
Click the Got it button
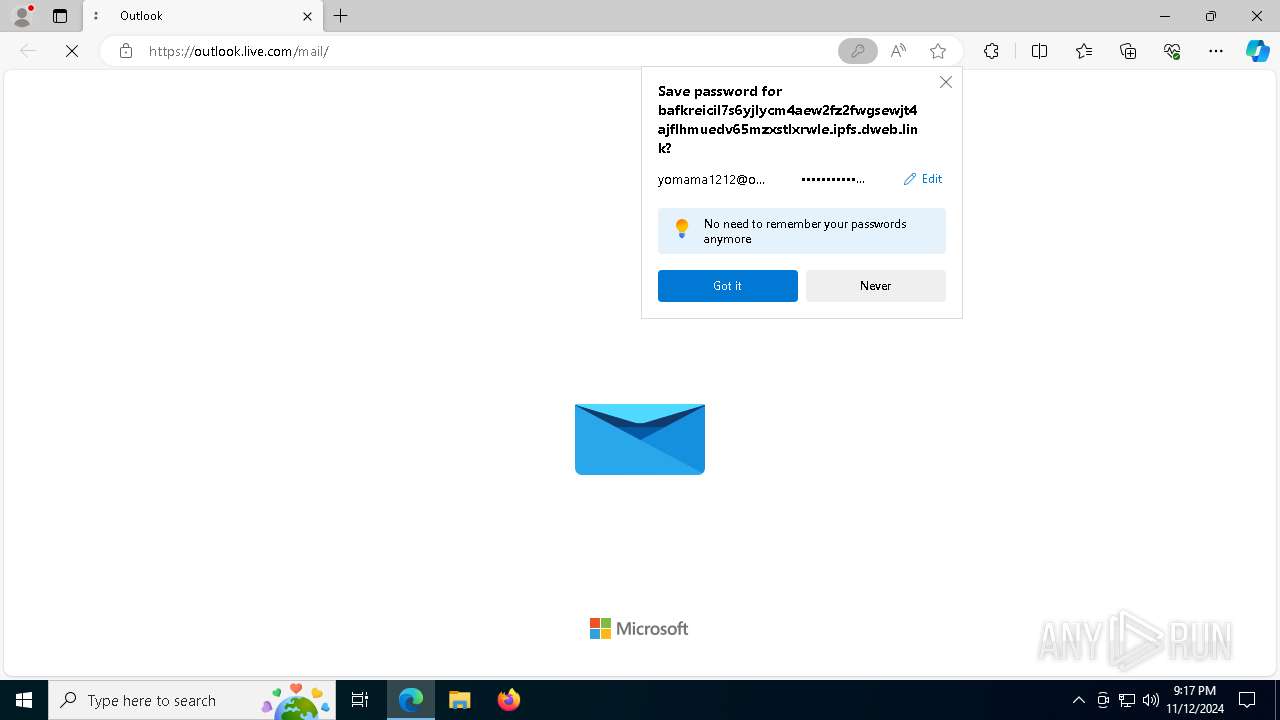tap(728, 286)
